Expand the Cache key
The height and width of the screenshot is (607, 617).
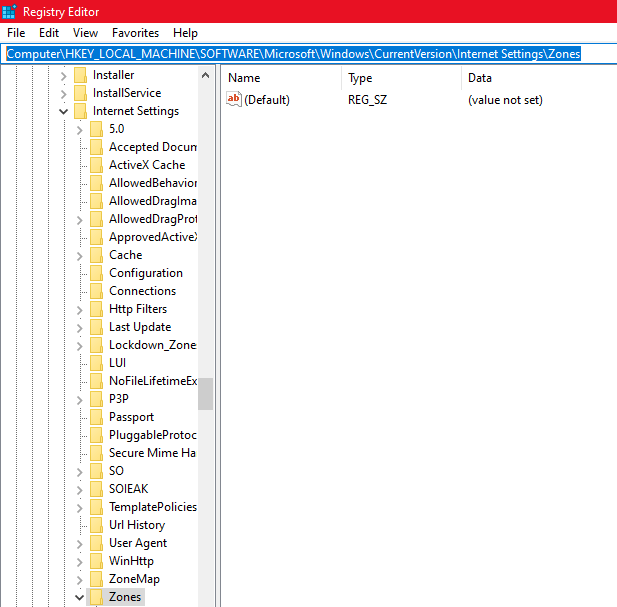(80, 256)
